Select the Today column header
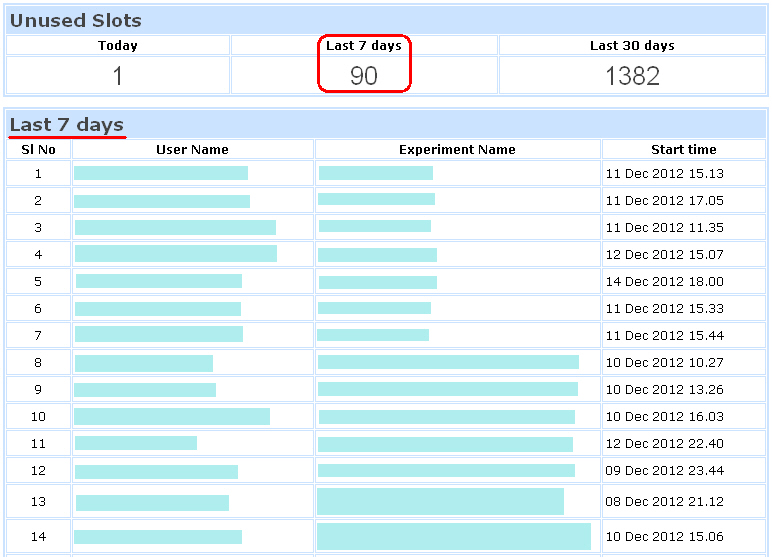The width and height of the screenshot is (772, 557). tap(118, 45)
